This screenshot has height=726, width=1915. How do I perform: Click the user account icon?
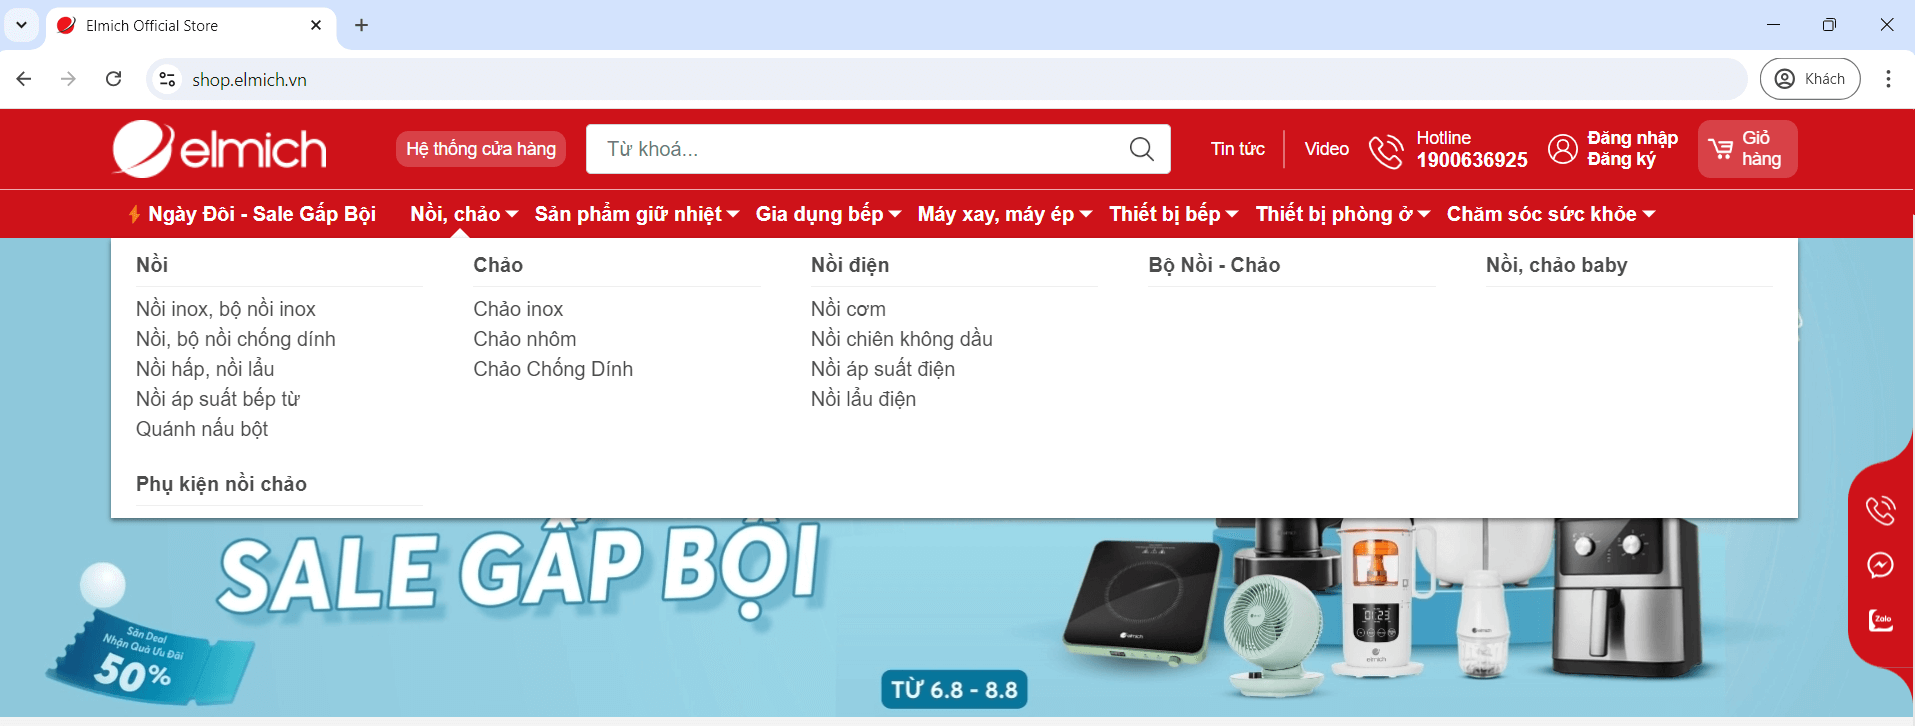pos(1562,149)
